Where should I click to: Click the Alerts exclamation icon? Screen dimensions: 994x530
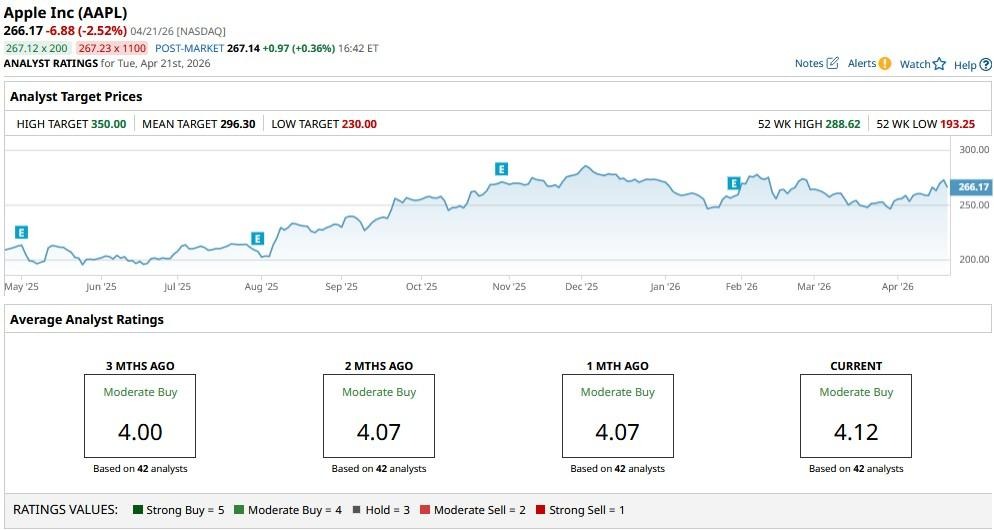pos(884,63)
